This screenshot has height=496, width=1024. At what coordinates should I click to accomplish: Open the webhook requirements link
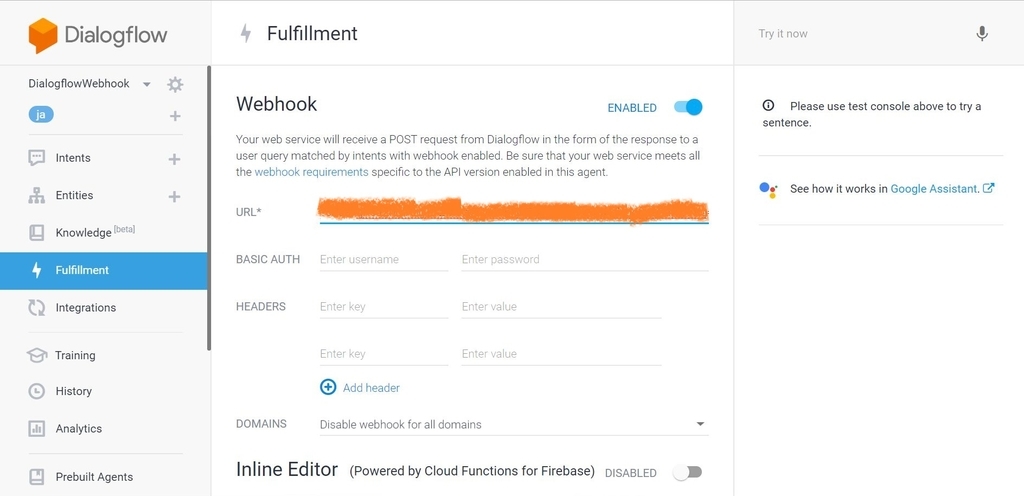click(311, 172)
